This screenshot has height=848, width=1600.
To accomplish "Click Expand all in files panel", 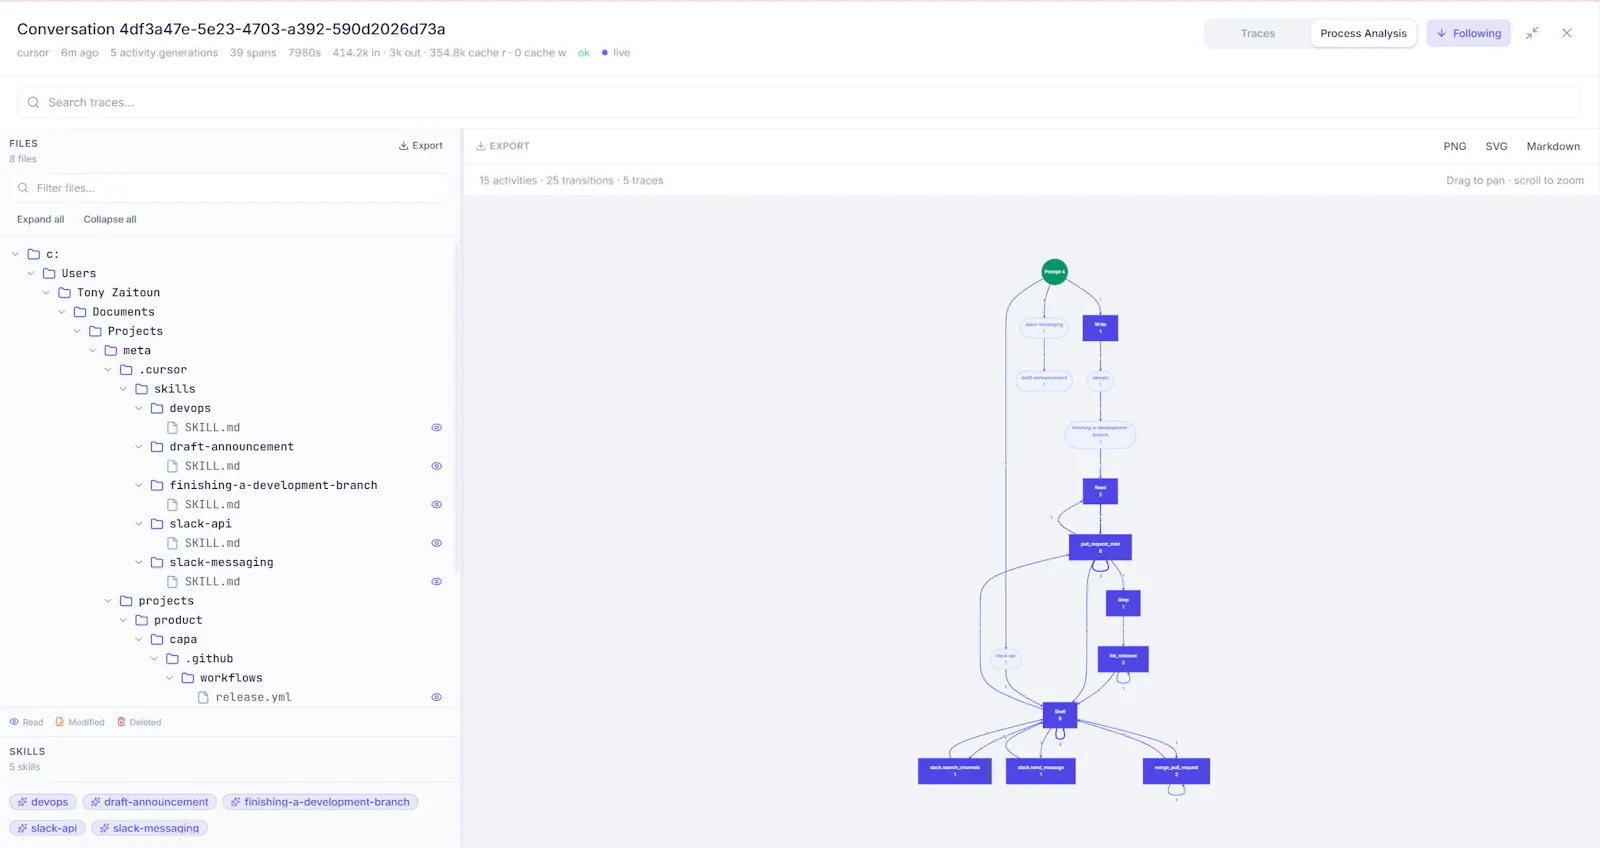I will (x=40, y=219).
